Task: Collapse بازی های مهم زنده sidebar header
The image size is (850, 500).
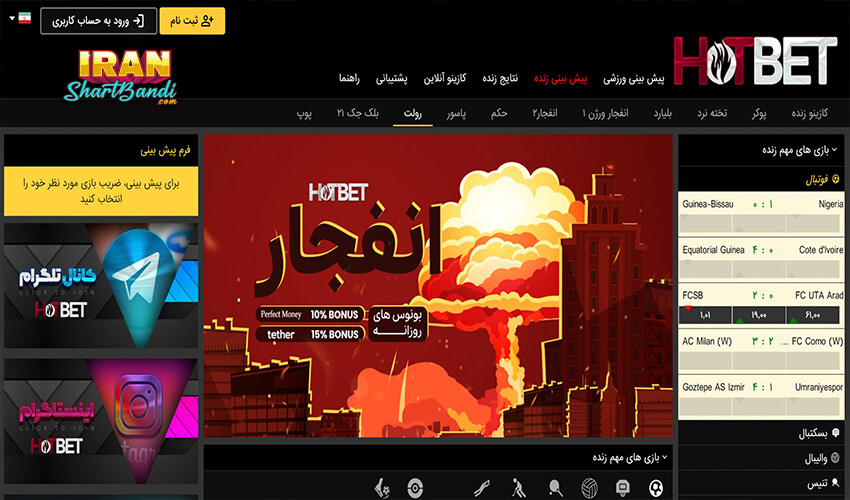Action: [761, 150]
